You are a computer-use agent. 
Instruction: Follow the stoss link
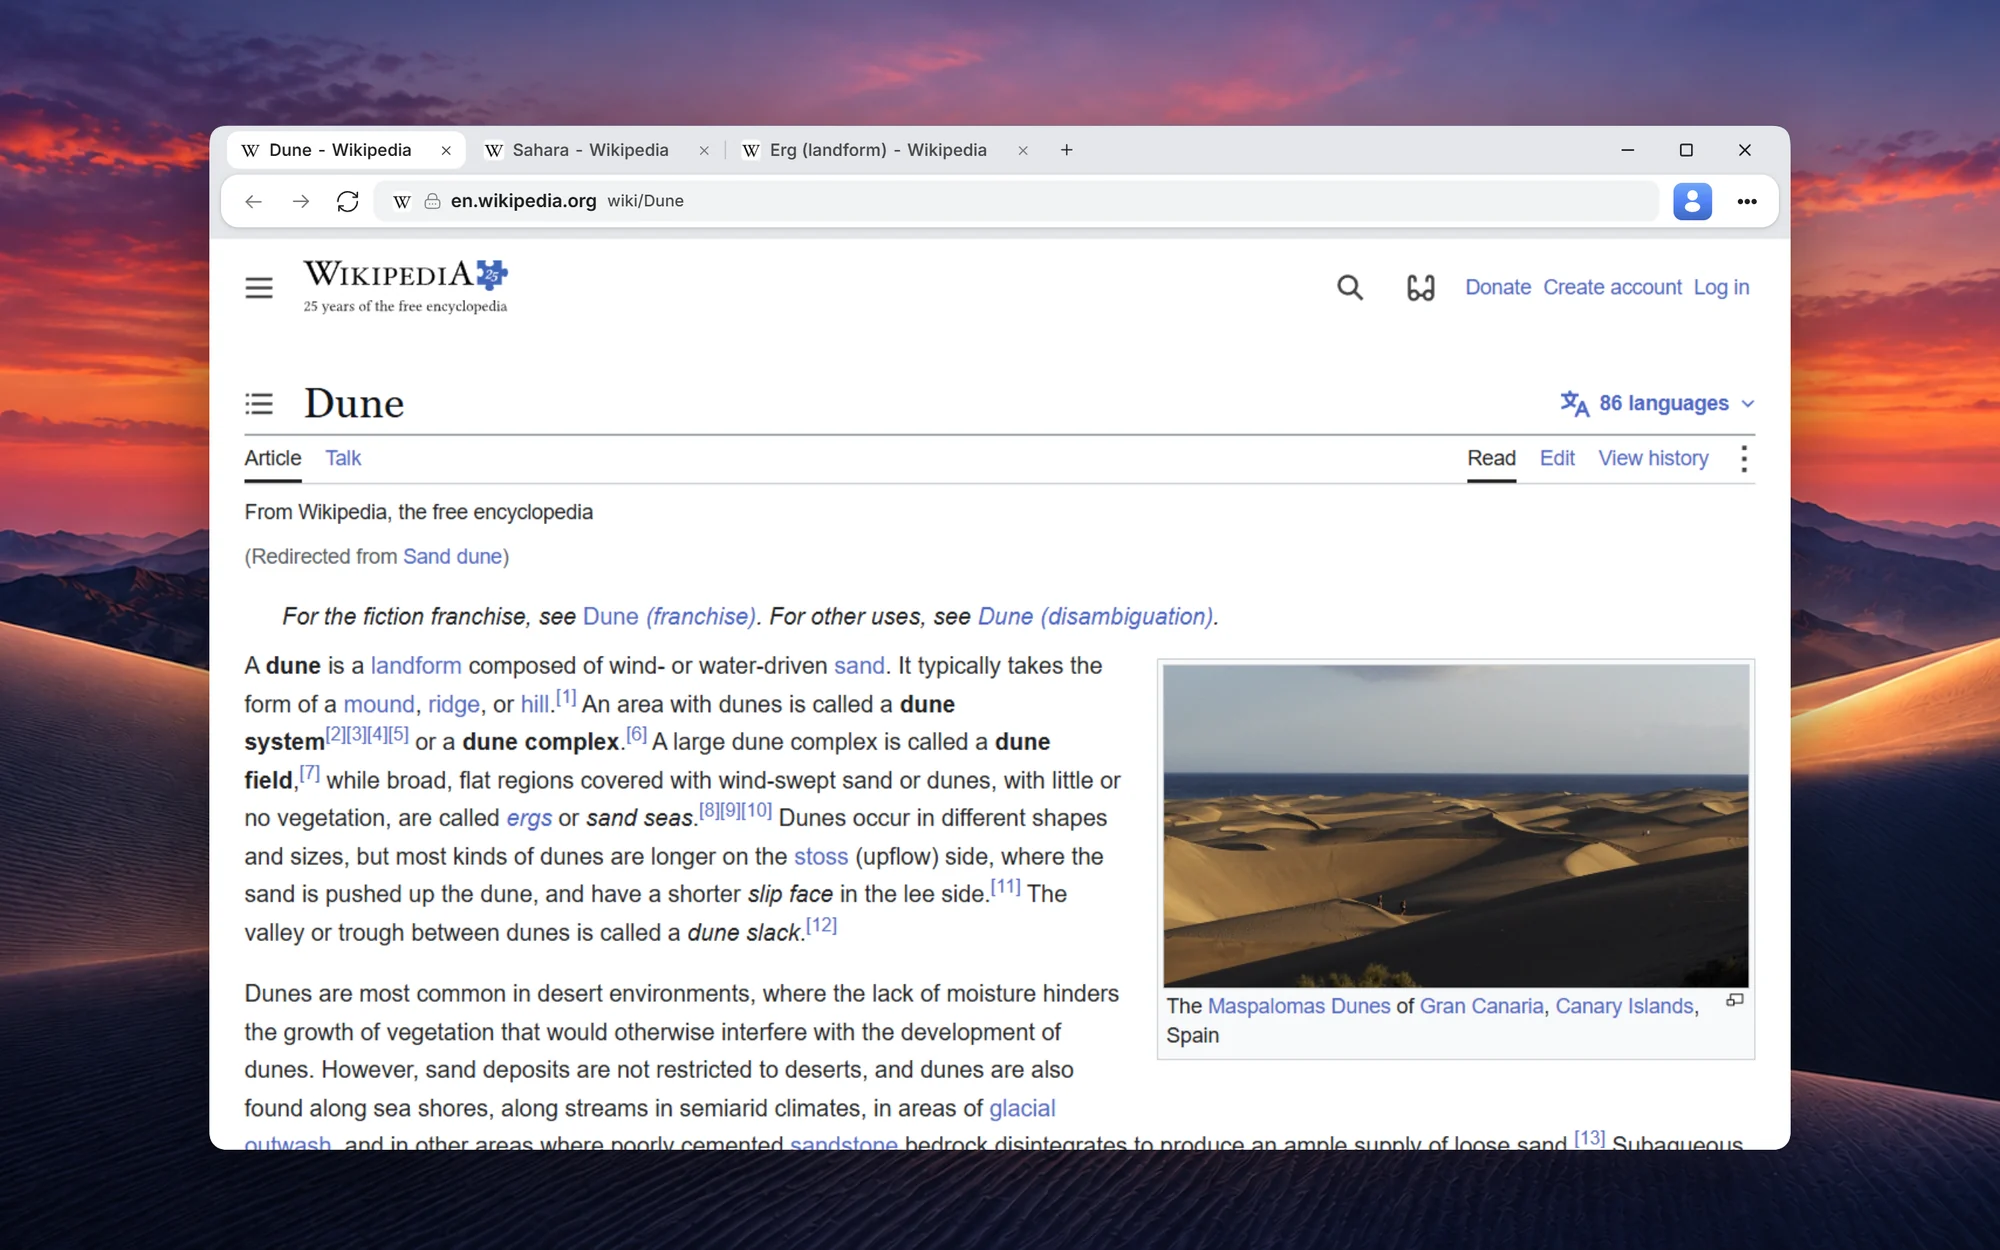tap(821, 857)
